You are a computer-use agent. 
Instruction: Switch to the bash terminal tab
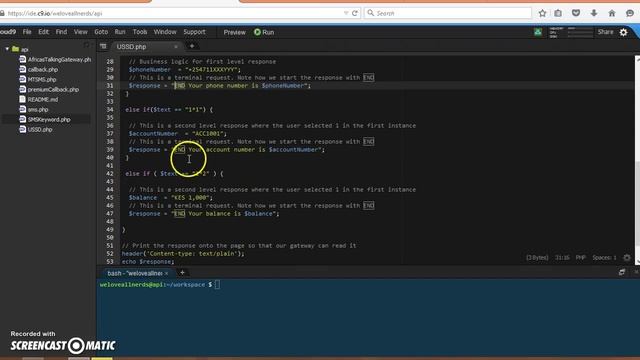135,273
